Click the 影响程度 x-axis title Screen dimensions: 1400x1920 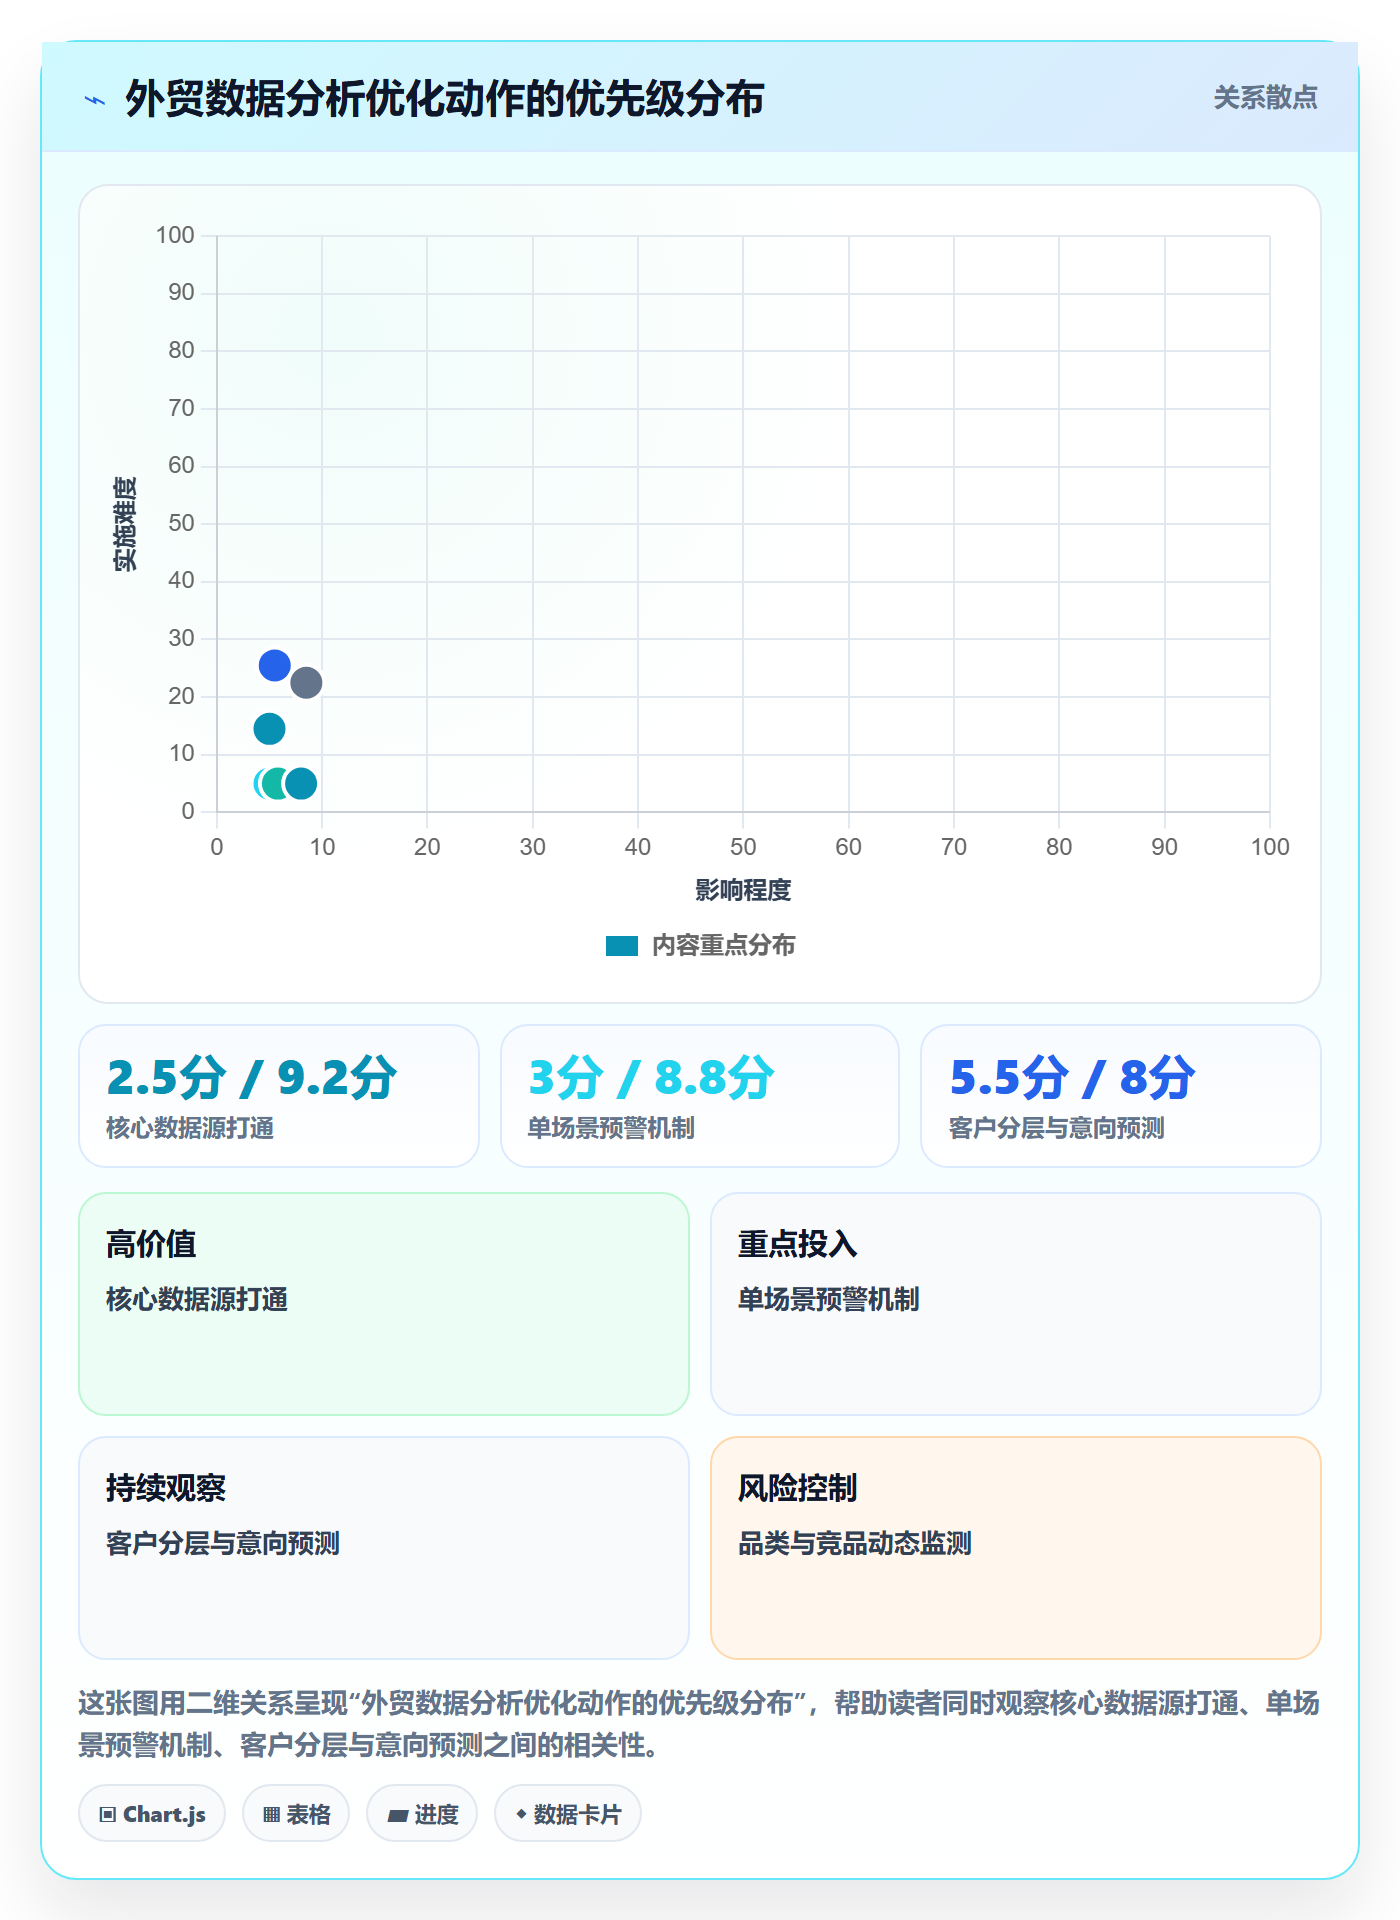click(x=743, y=890)
